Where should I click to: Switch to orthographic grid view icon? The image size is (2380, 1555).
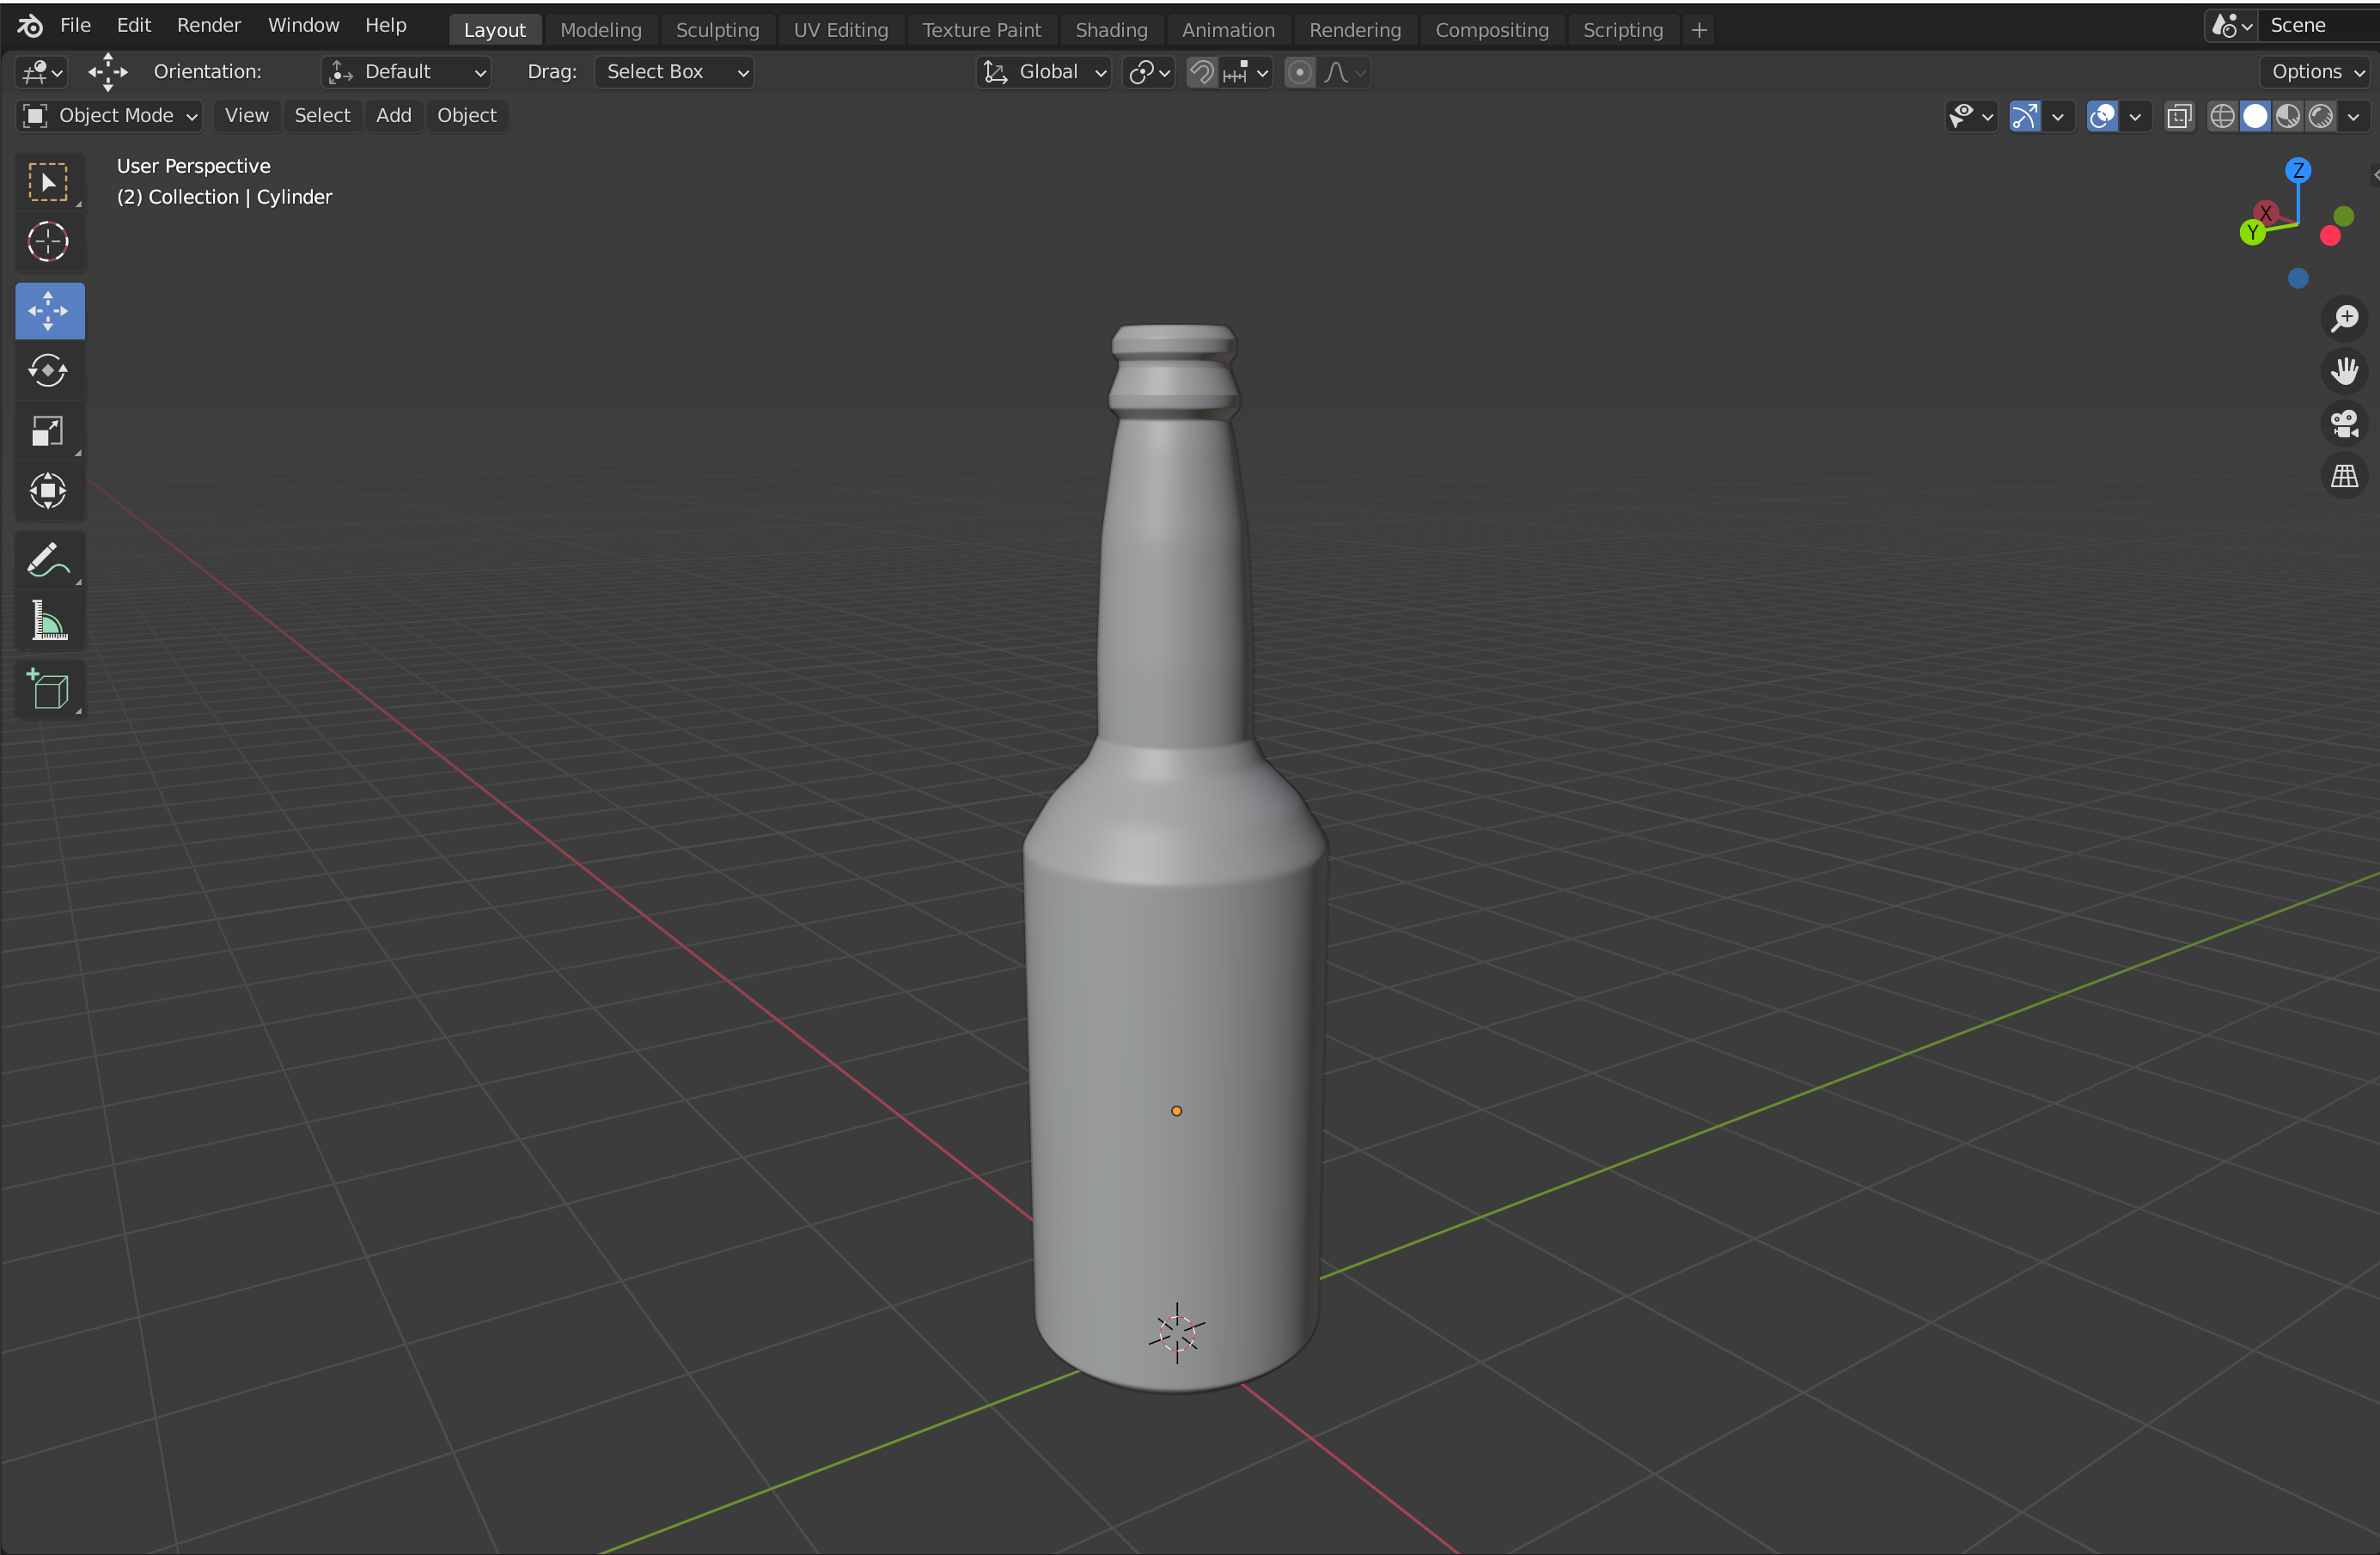click(x=2344, y=477)
